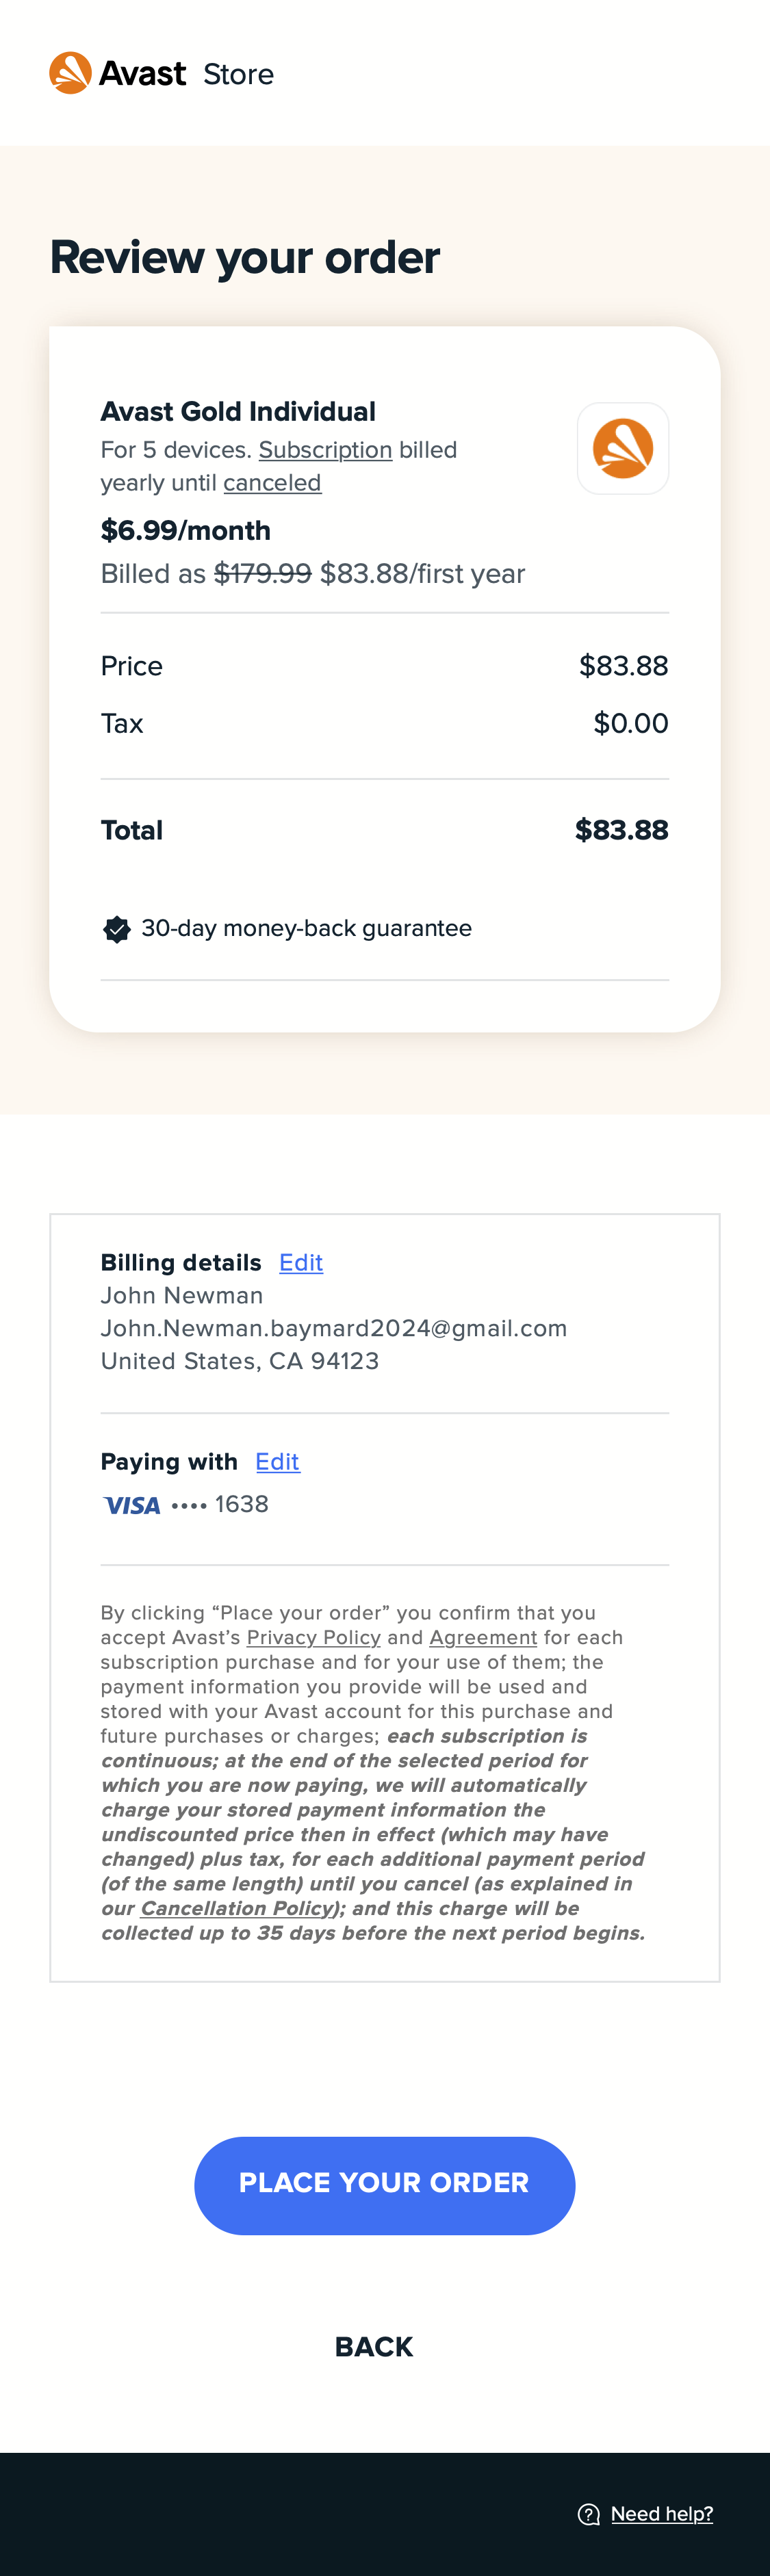Click the 30-day money-back guarantee badge
Screen dimensions: 770x2576
click(117, 928)
